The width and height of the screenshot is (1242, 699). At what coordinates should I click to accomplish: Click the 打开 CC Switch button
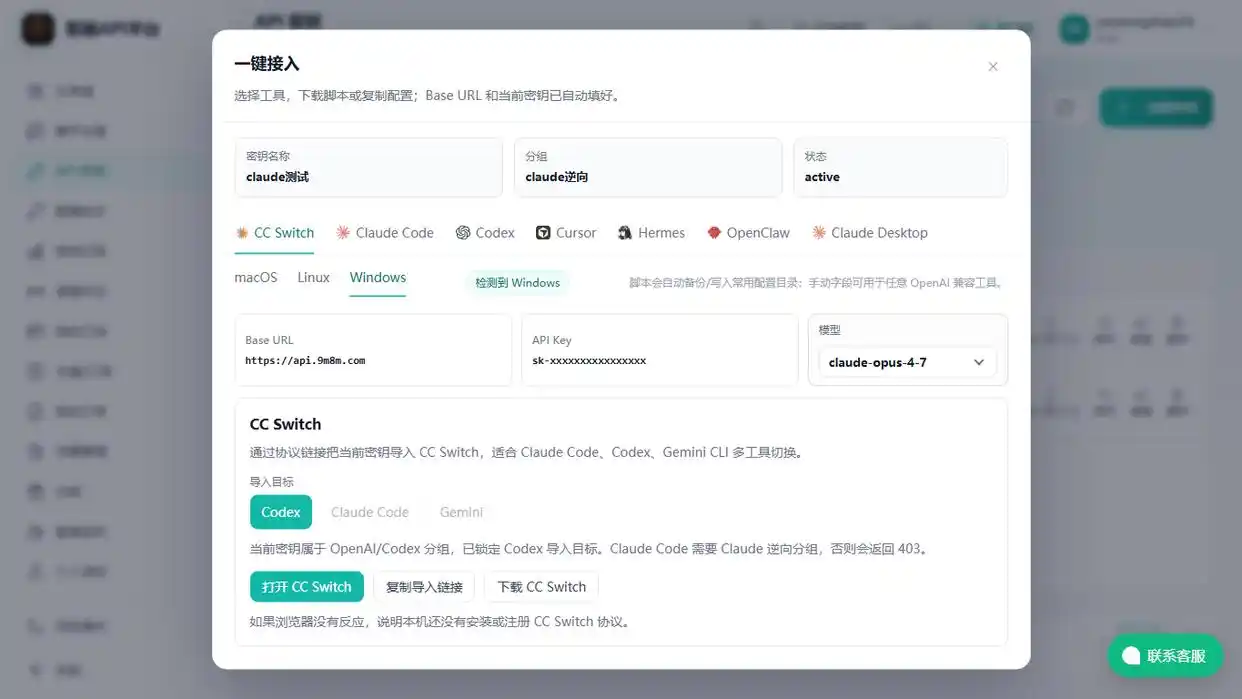pyautogui.click(x=307, y=587)
